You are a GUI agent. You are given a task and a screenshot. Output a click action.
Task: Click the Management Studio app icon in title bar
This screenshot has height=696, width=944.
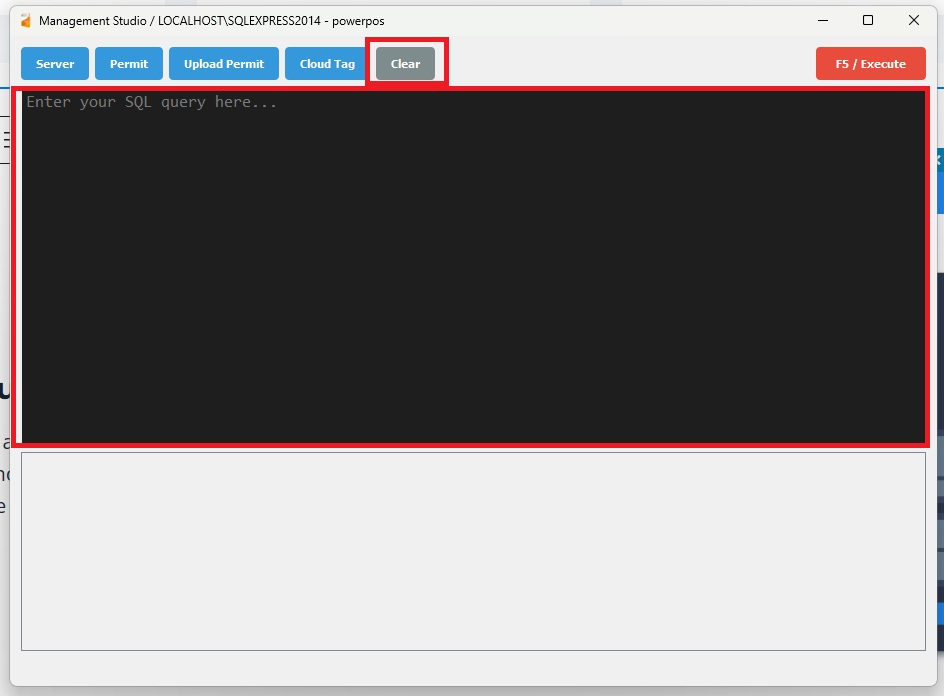coord(26,21)
